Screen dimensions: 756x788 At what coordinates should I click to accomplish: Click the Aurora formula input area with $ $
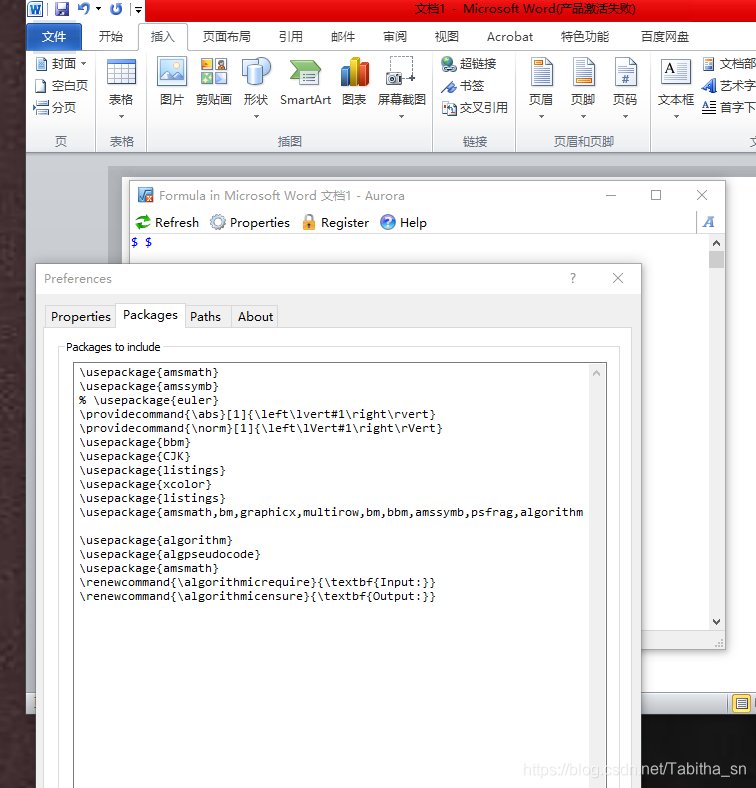pyautogui.click(x=420, y=248)
